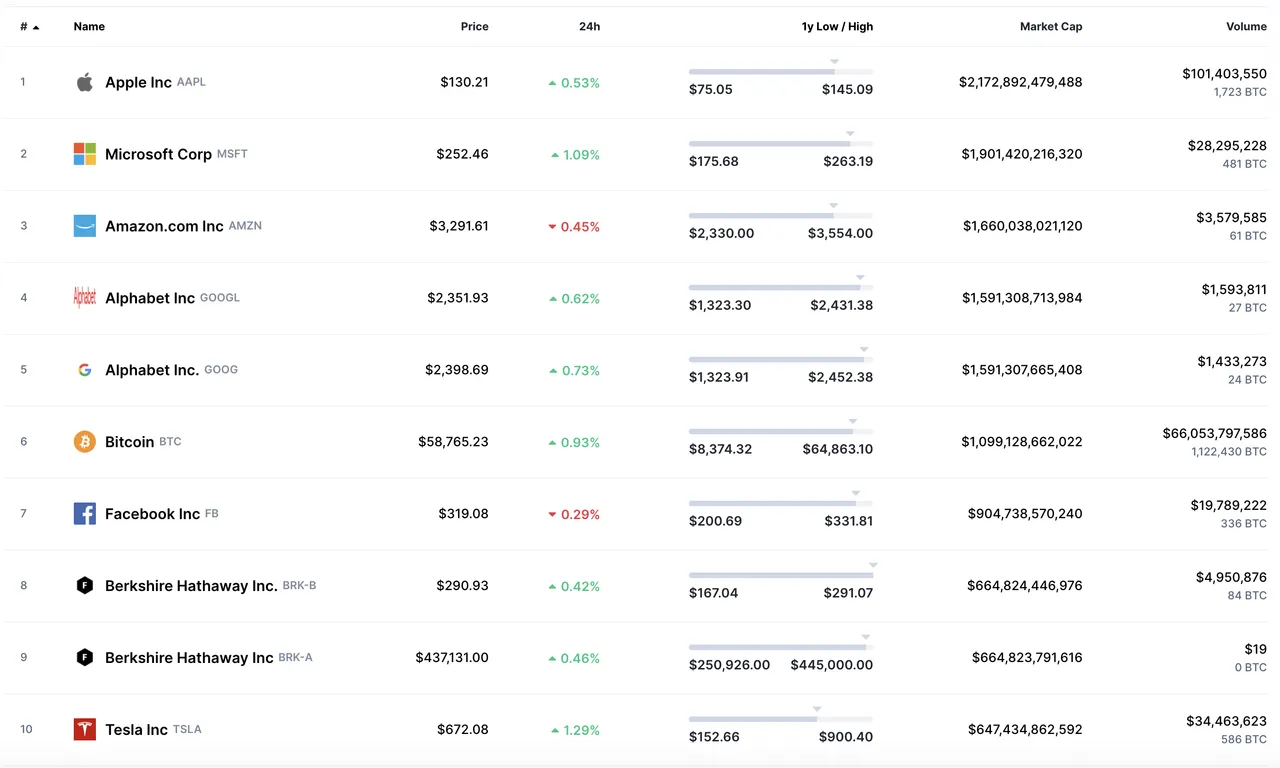Sort by the Volume column header
The height and width of the screenshot is (768, 1280).
(x=1246, y=27)
